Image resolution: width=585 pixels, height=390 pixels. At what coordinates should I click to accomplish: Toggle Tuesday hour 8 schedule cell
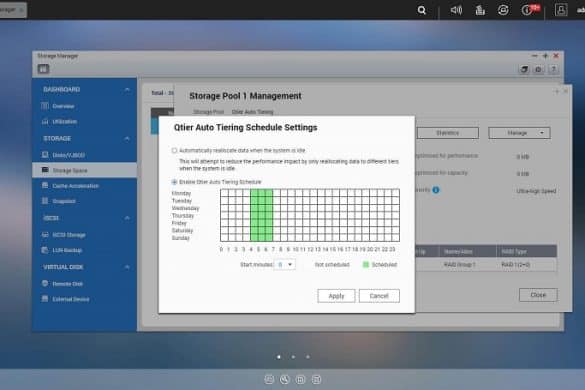click(284, 200)
